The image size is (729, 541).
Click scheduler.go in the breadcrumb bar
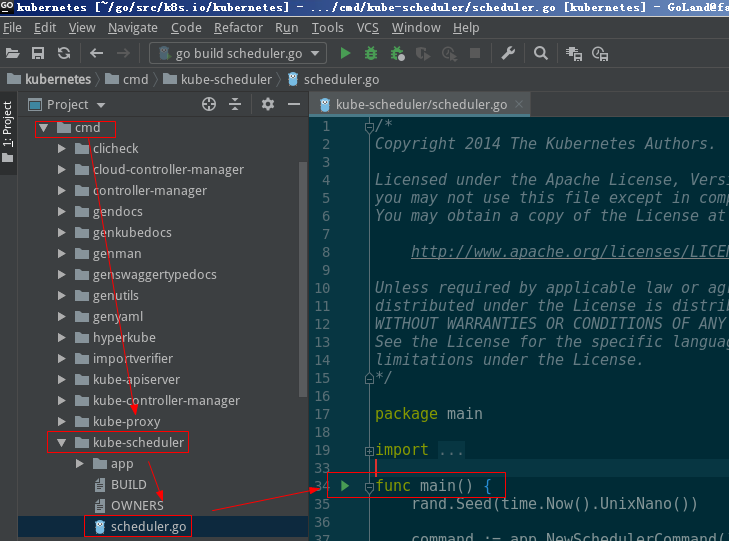(333, 79)
